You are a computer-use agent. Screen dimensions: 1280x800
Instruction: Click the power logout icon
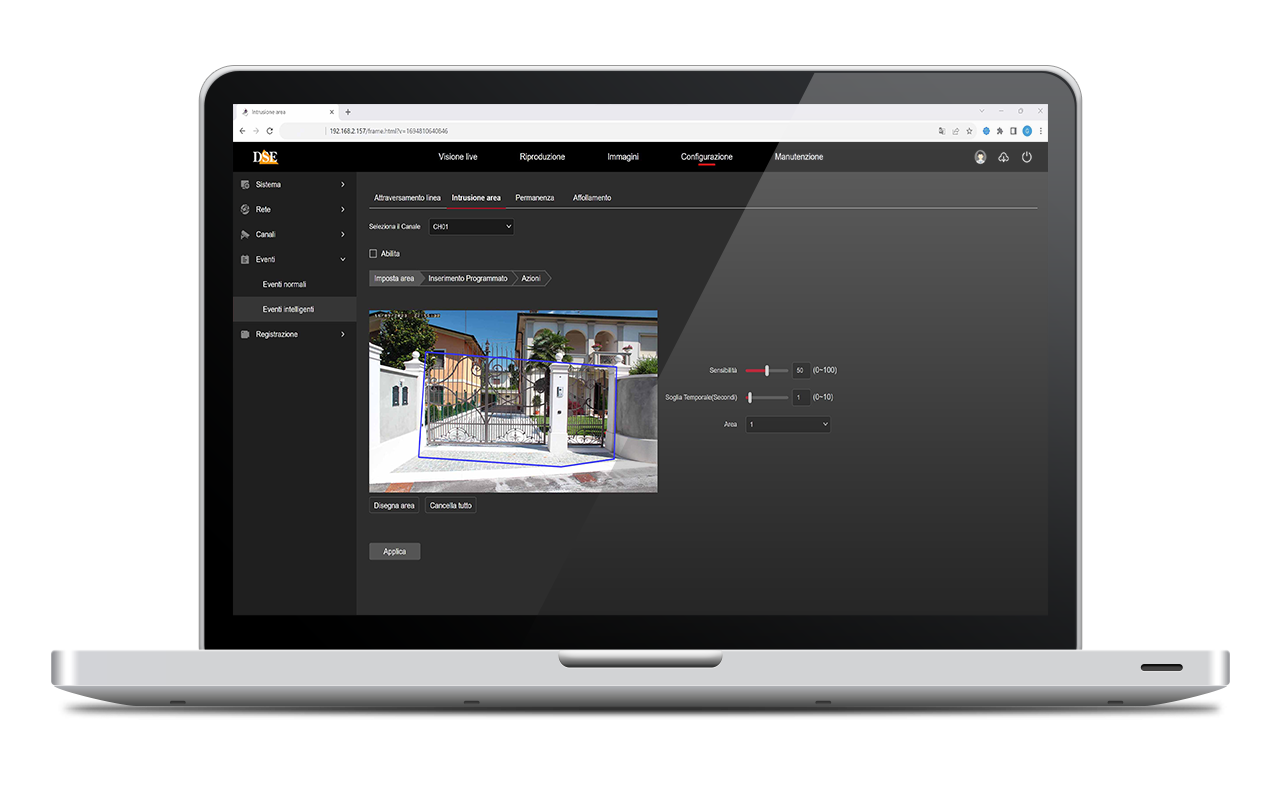pos(1026,156)
